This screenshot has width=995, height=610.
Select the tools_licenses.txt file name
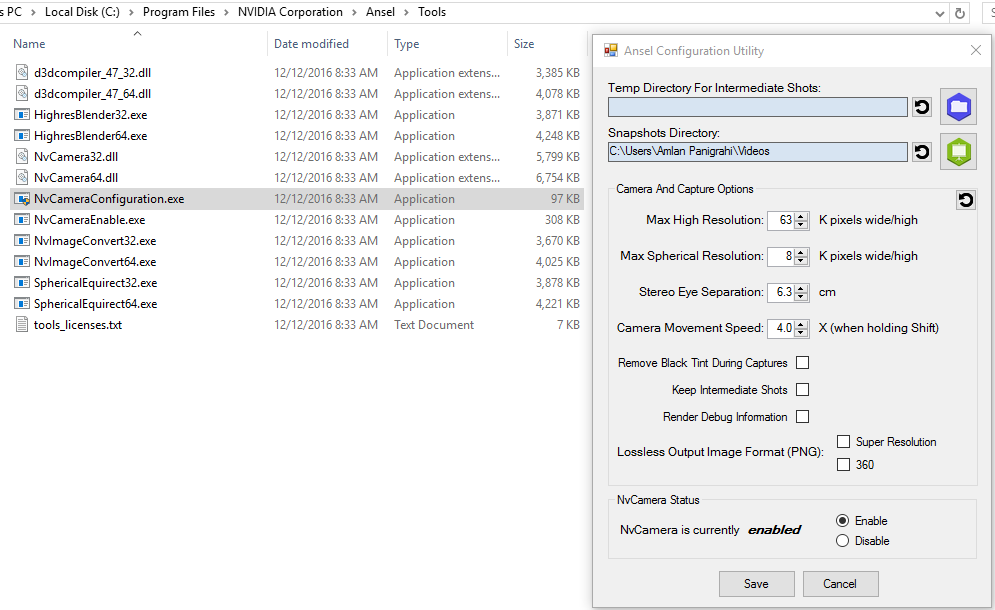(x=77, y=324)
